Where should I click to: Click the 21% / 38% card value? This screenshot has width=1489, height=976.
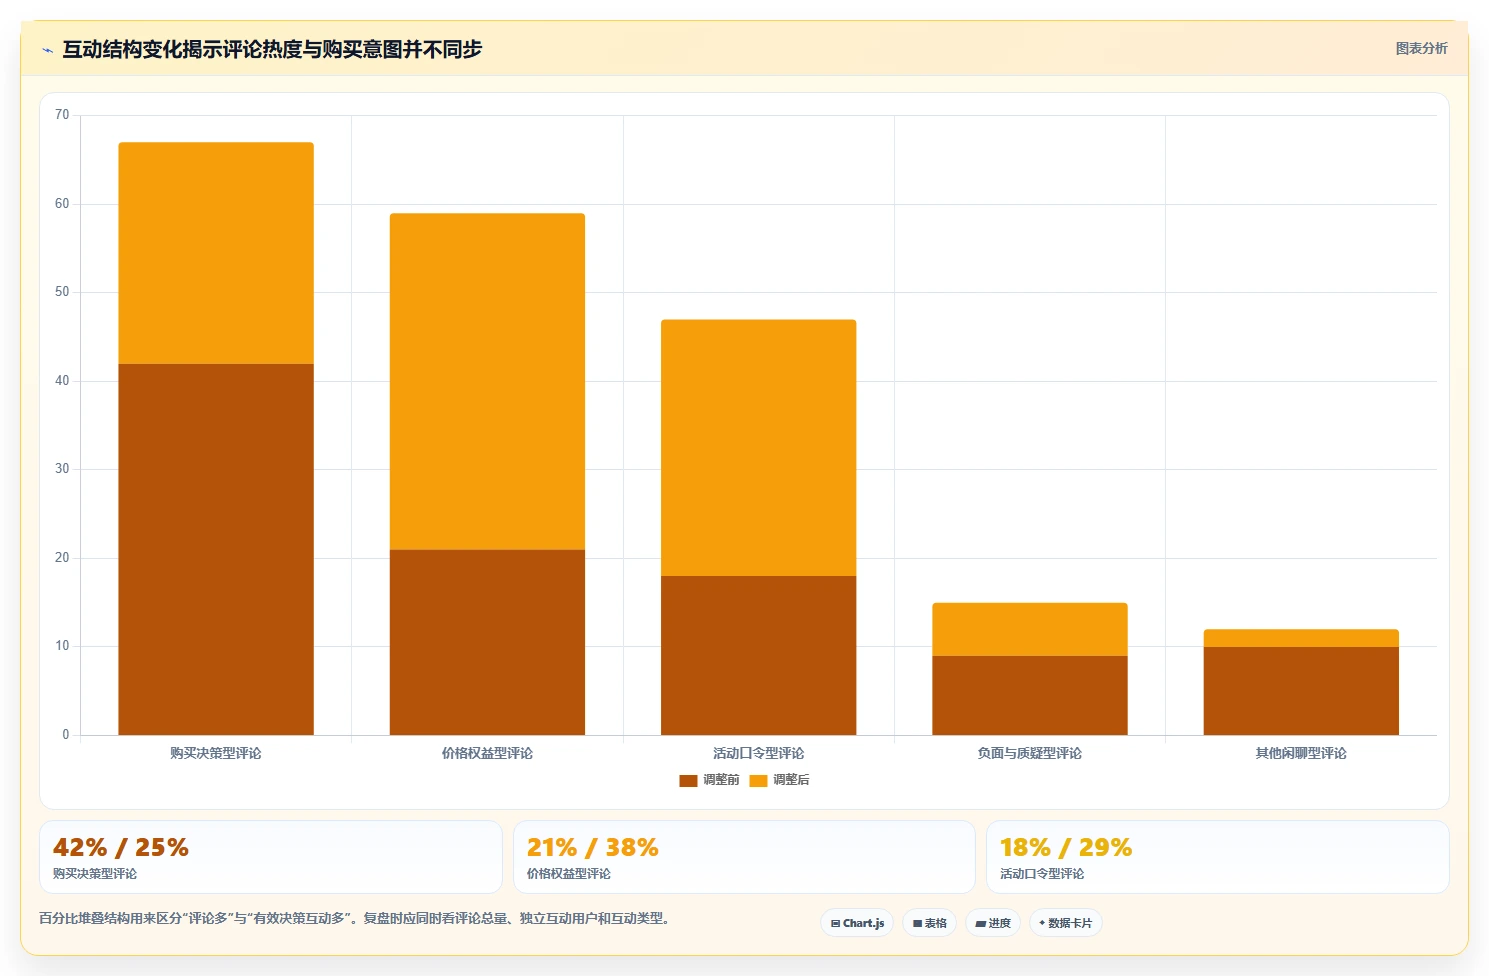pyautogui.click(x=593, y=848)
